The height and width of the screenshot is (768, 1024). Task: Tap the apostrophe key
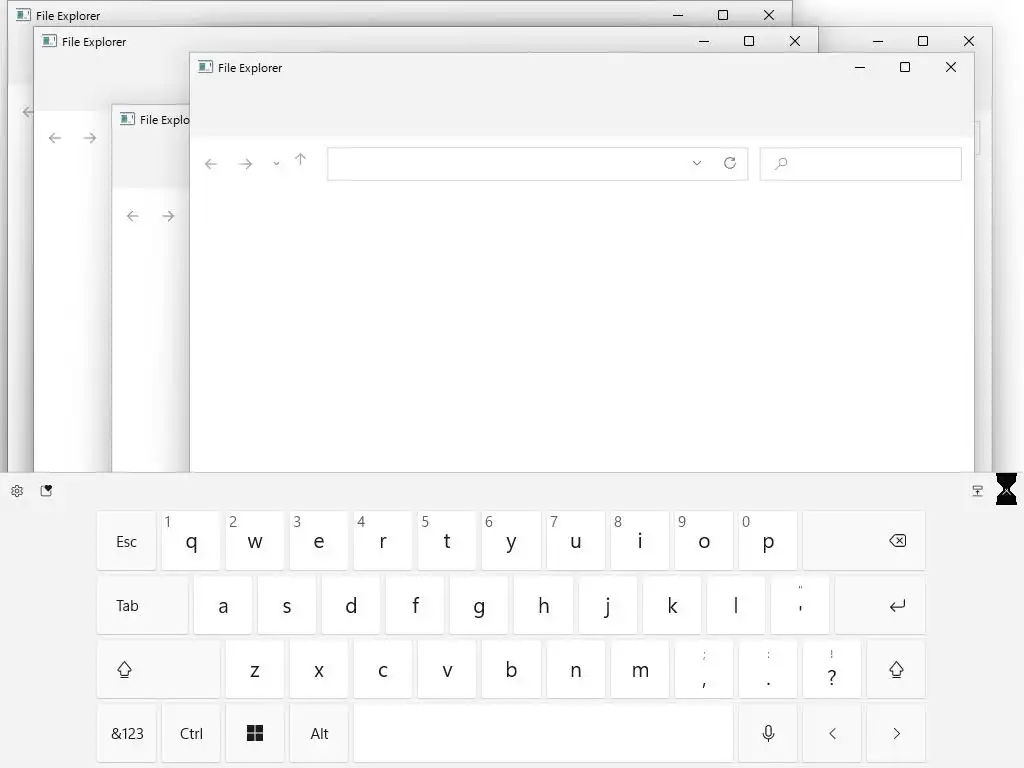click(800, 605)
